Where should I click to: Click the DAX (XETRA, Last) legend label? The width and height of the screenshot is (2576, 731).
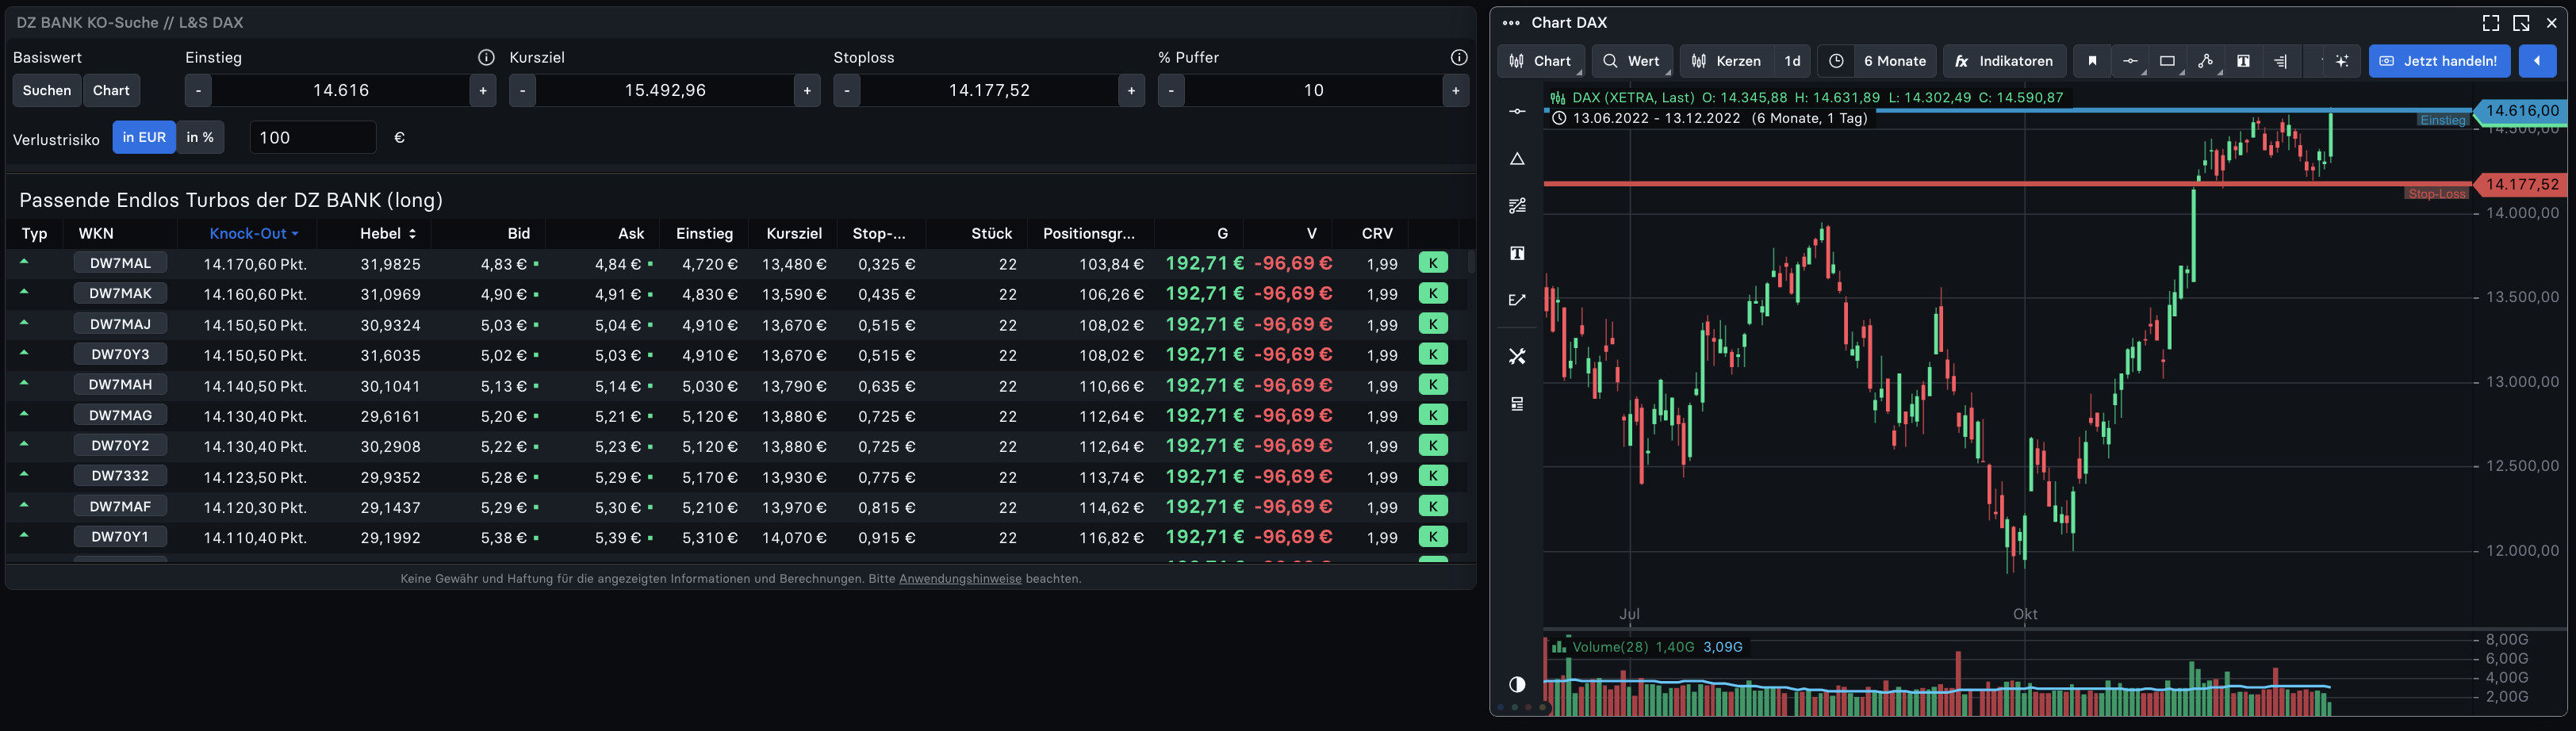coord(1633,97)
